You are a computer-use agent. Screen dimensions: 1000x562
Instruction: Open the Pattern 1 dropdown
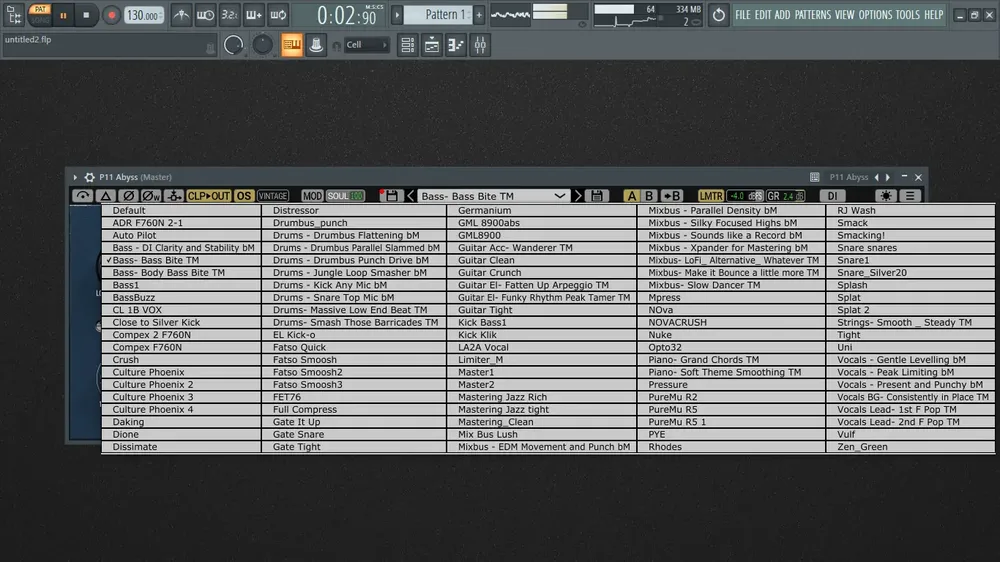pos(440,15)
